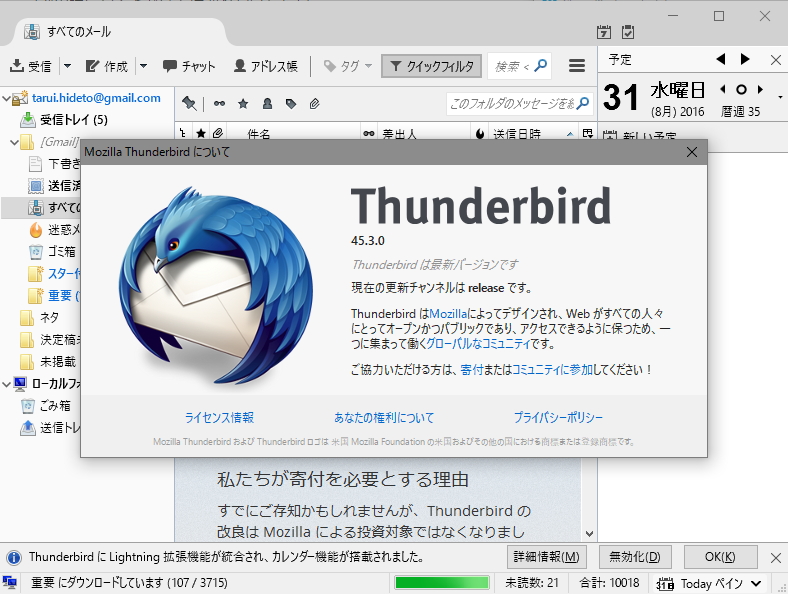
Task: Select the 下書き drafts folder icon
Action: [x=35, y=164]
